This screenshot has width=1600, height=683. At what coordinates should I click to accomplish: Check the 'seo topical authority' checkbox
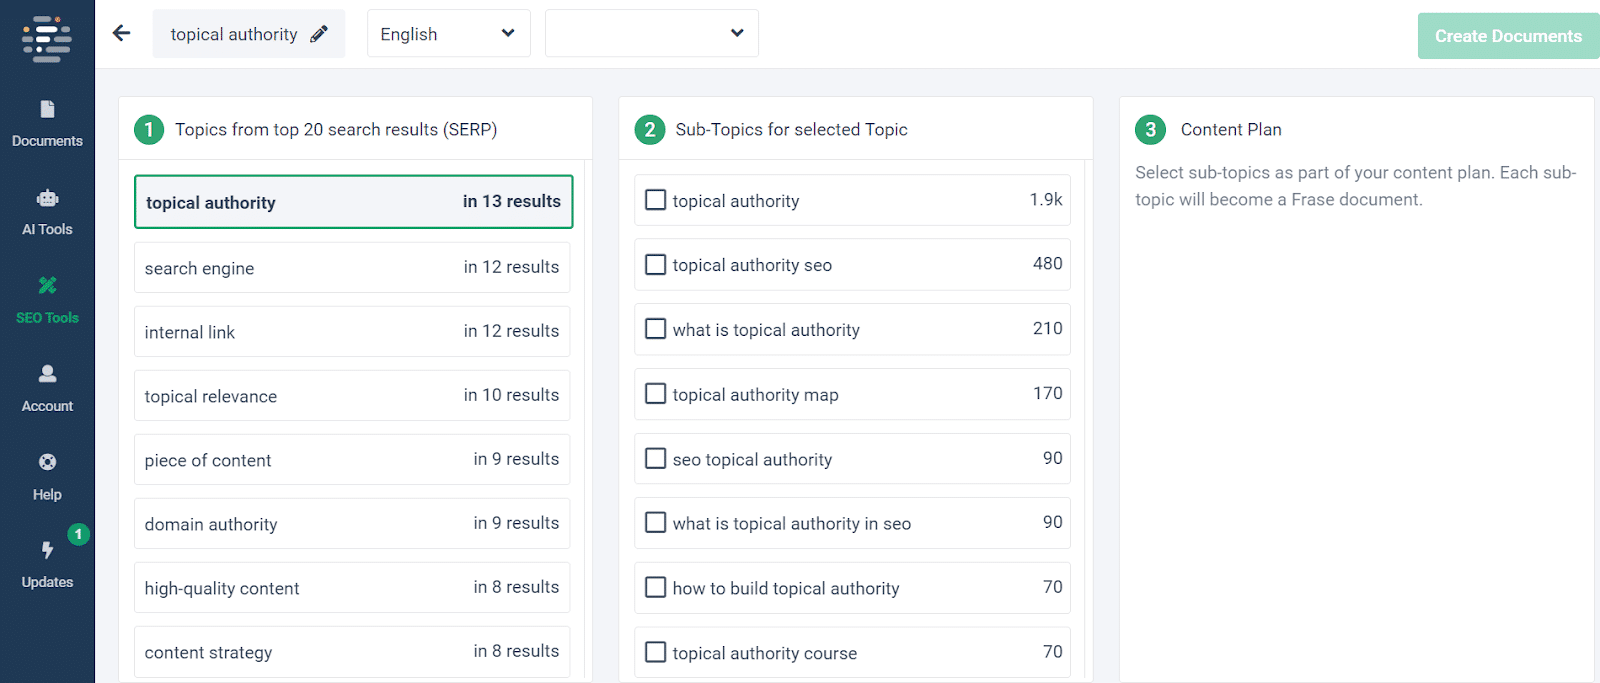pyautogui.click(x=656, y=458)
